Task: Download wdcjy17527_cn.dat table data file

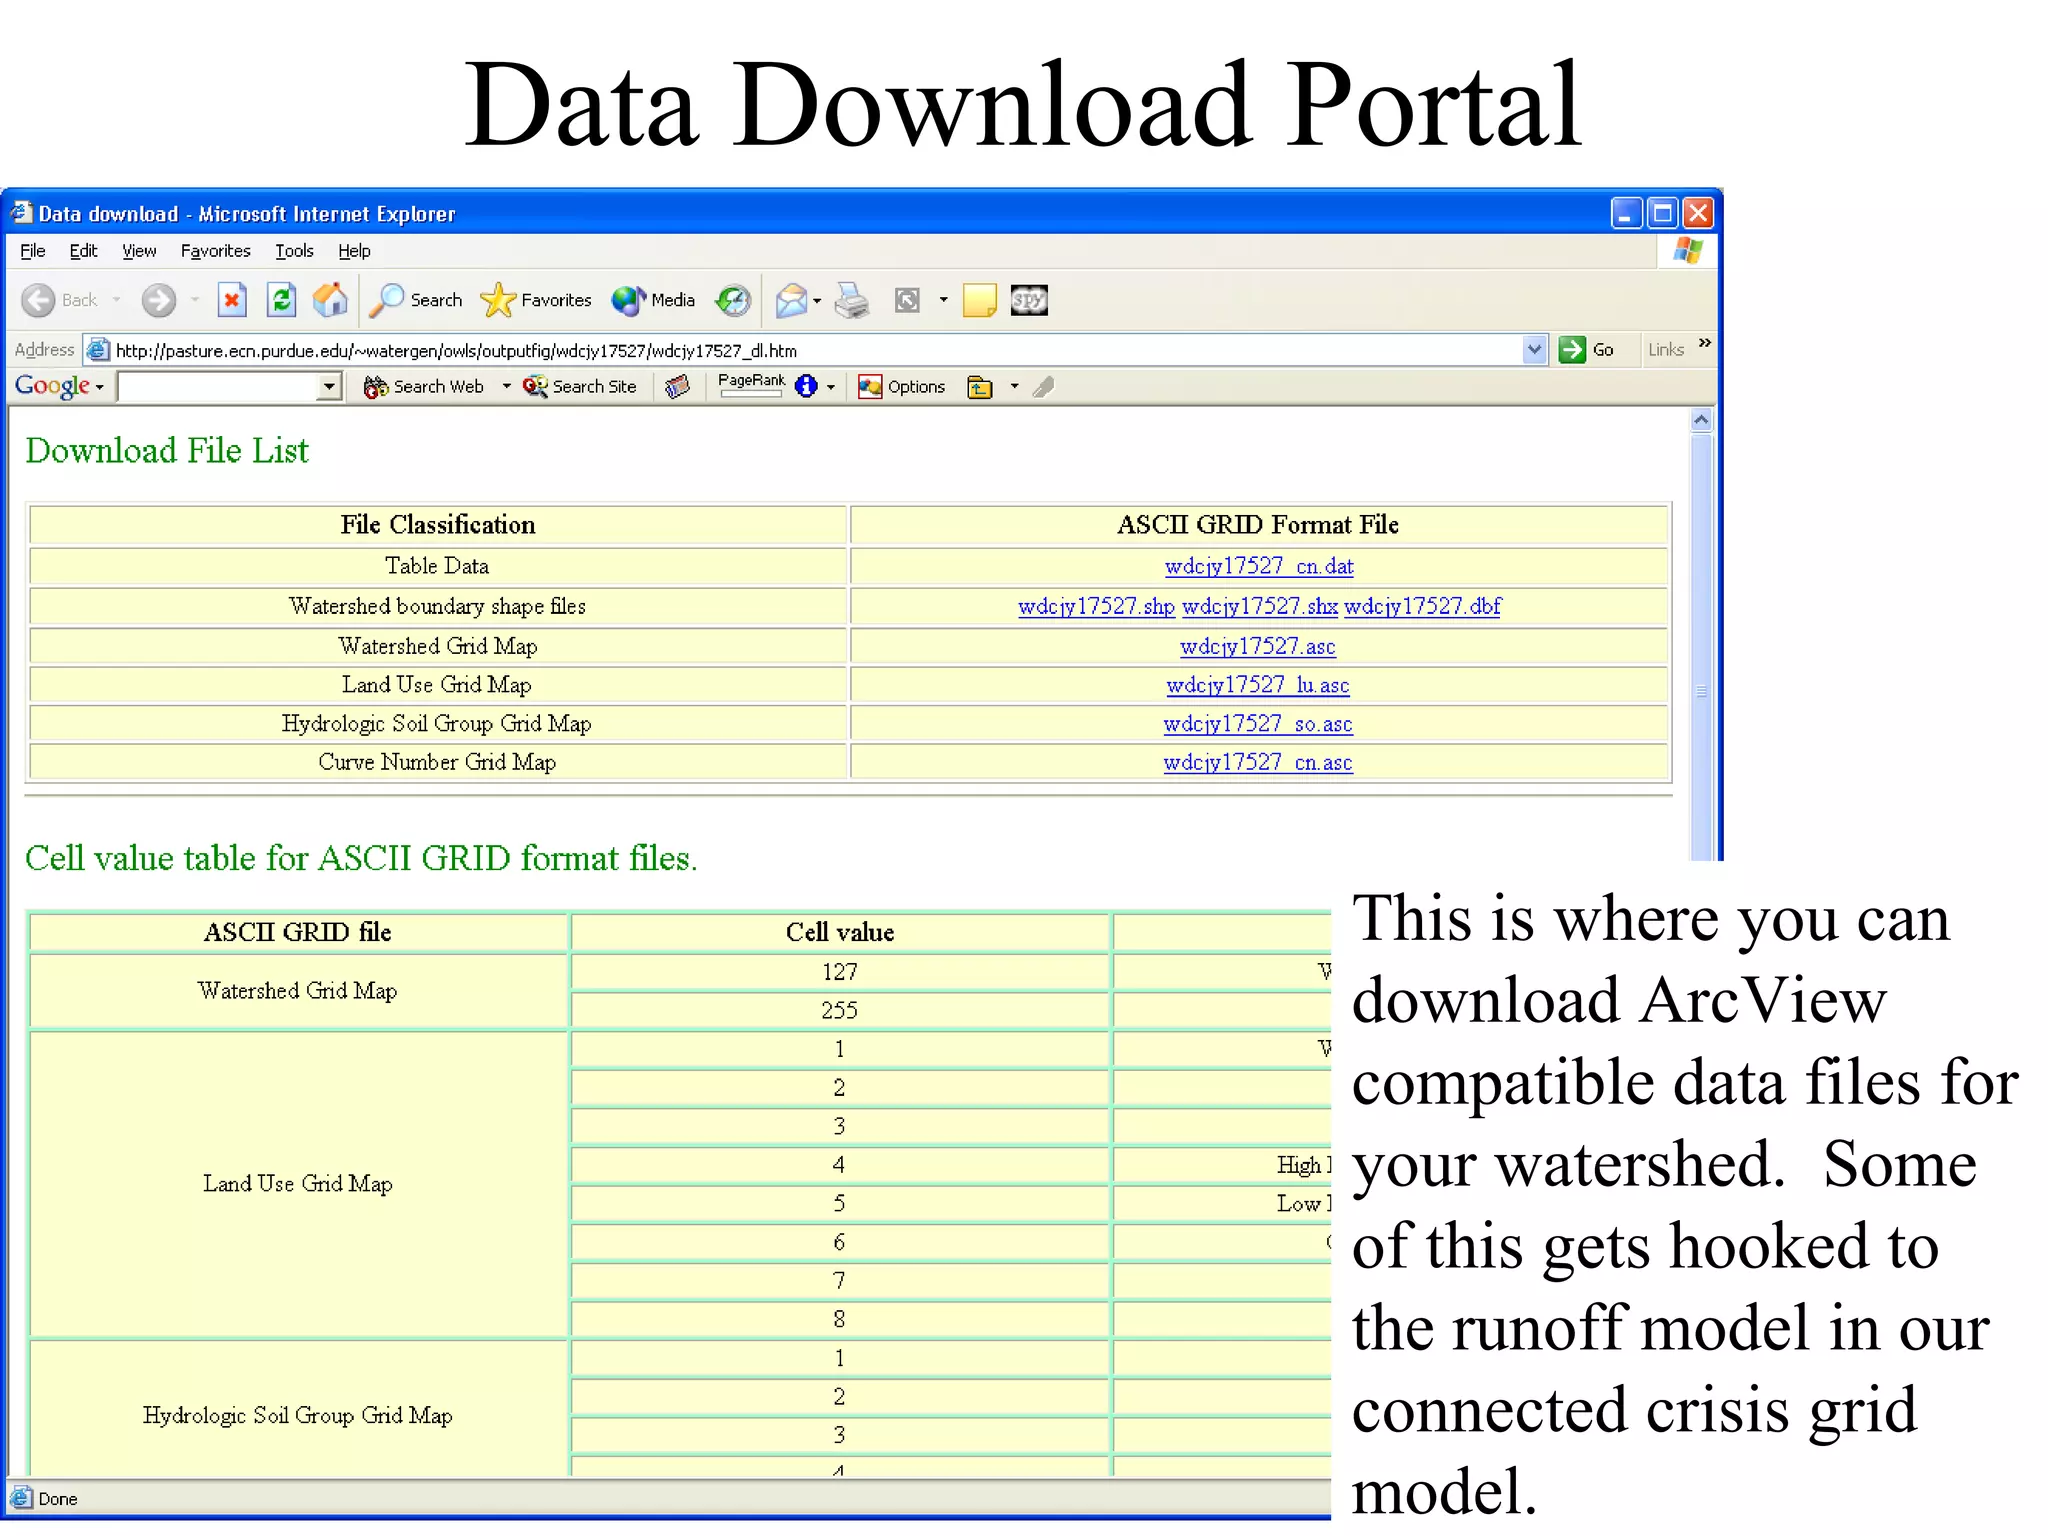Action: pyautogui.click(x=1259, y=566)
